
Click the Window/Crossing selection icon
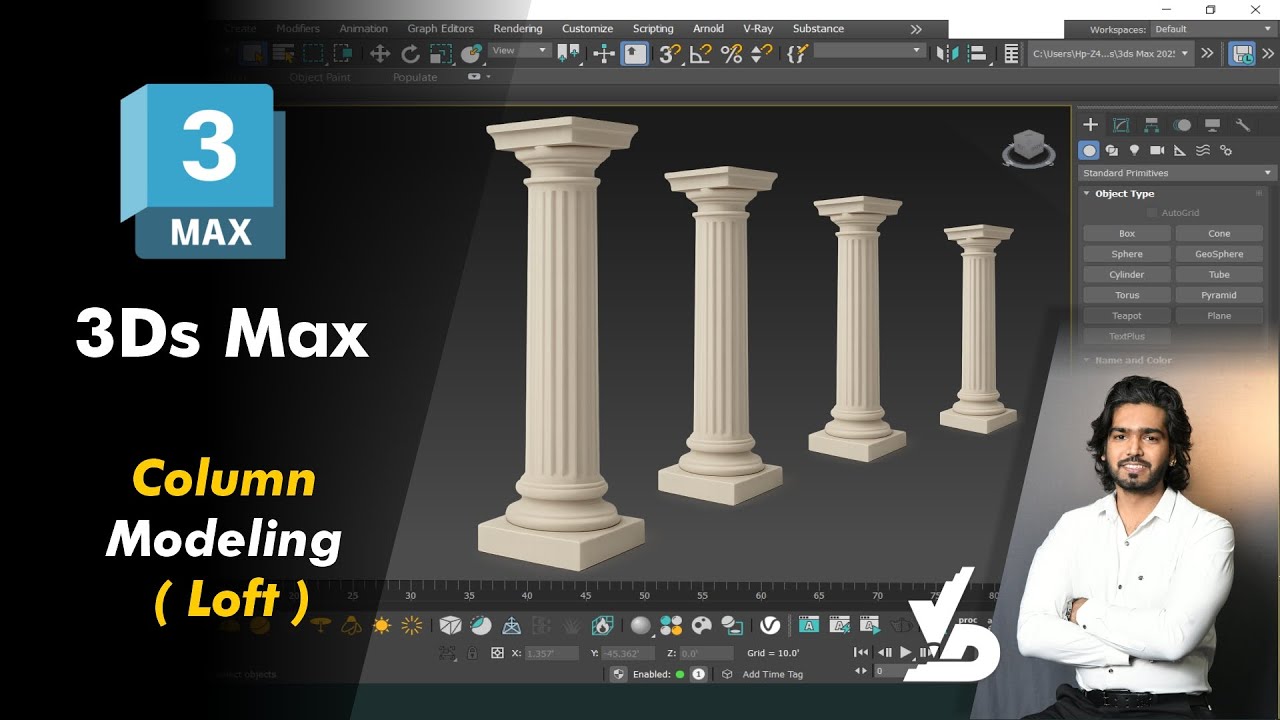tap(343, 54)
